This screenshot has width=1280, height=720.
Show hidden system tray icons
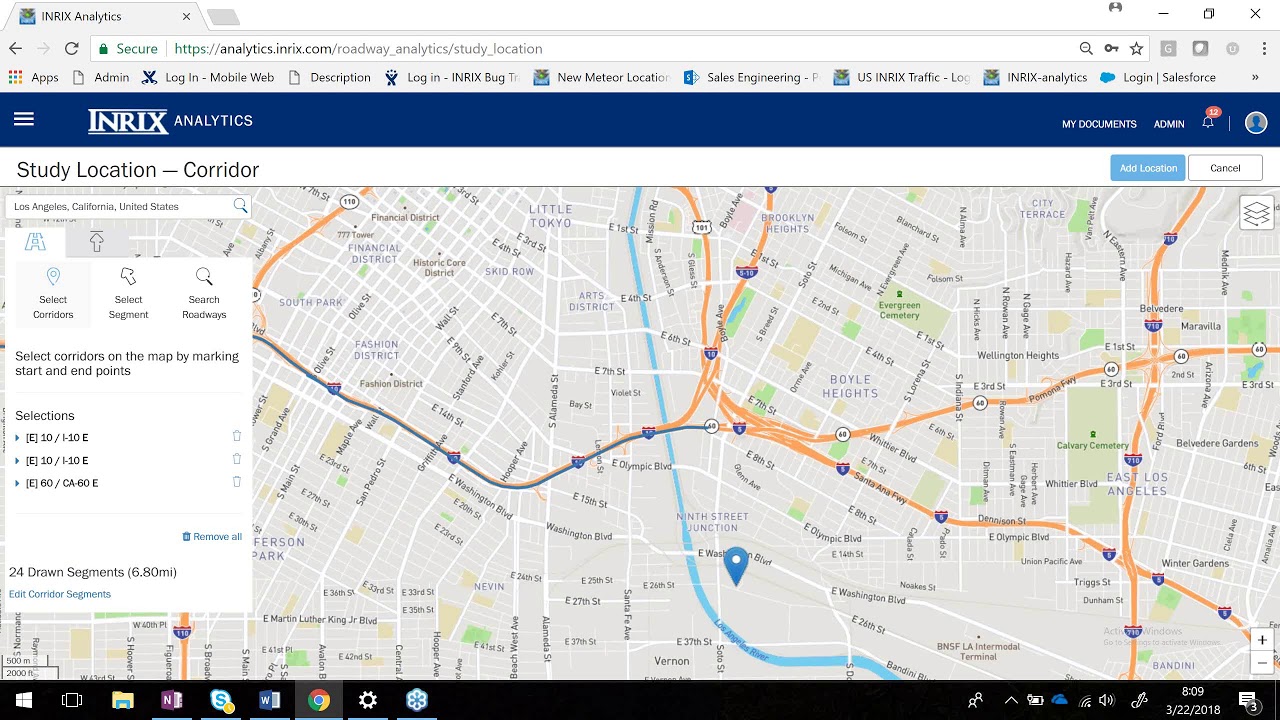[1011, 700]
